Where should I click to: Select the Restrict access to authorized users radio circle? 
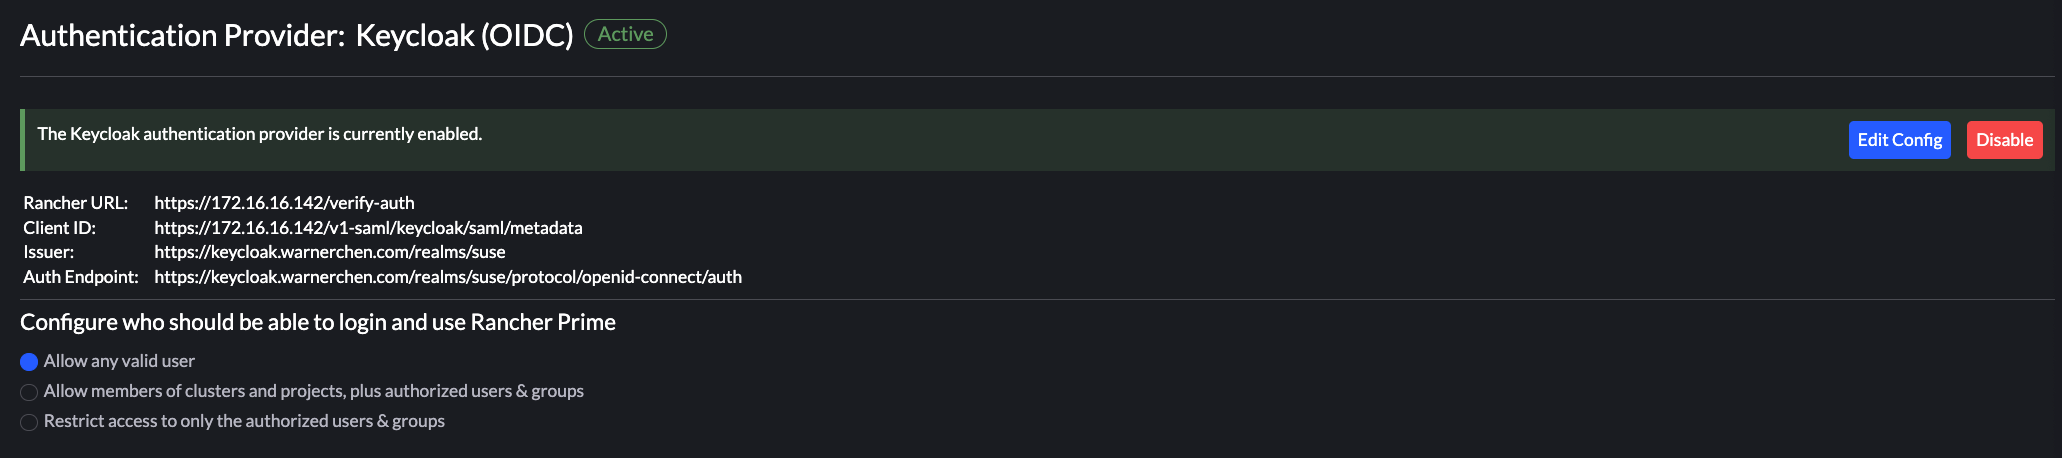pos(29,422)
